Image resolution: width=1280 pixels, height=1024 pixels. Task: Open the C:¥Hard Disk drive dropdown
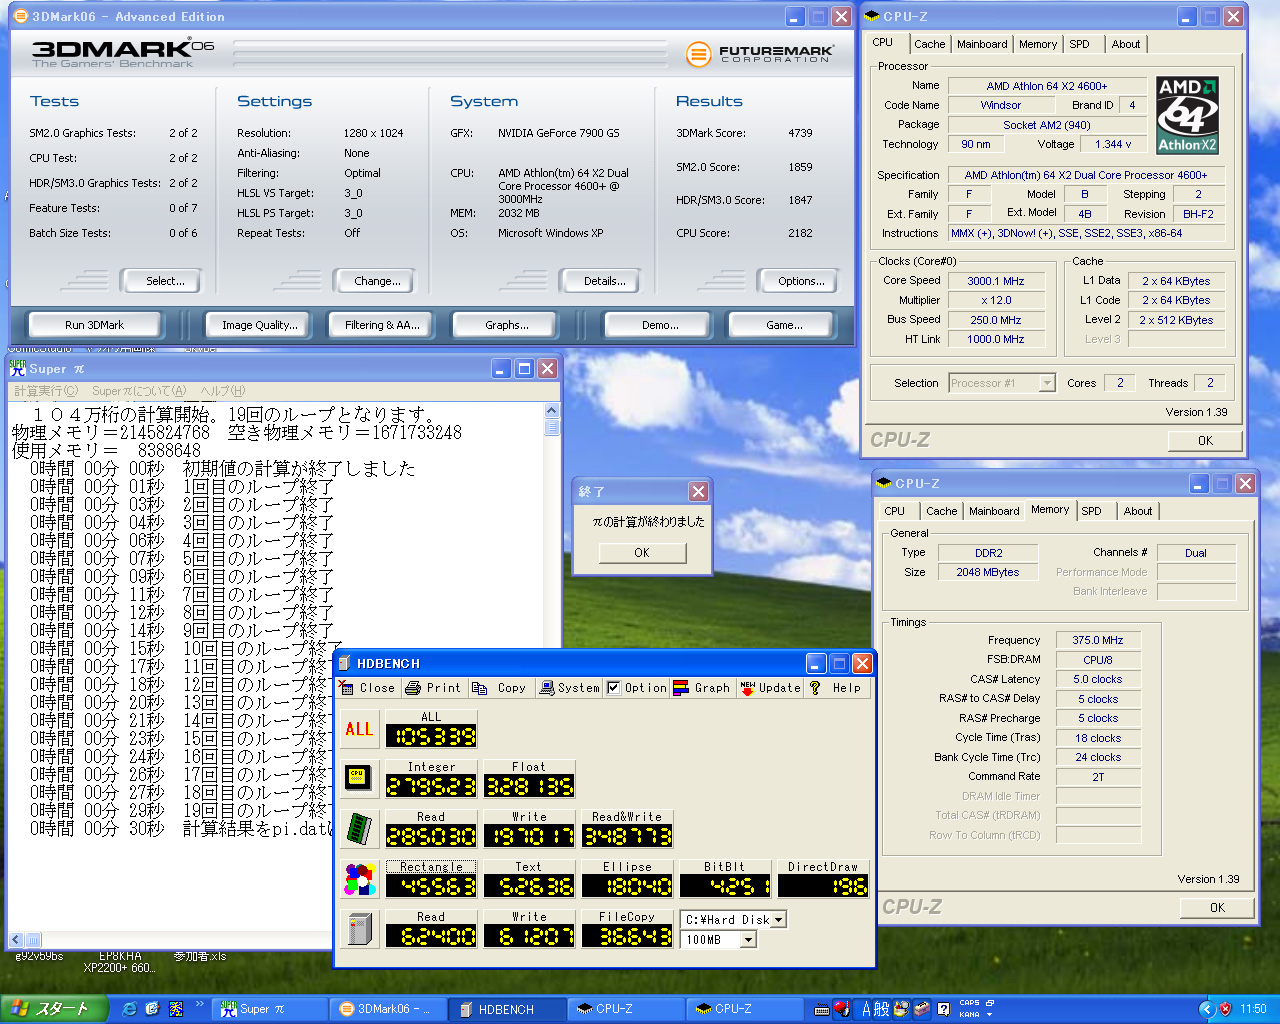click(778, 919)
